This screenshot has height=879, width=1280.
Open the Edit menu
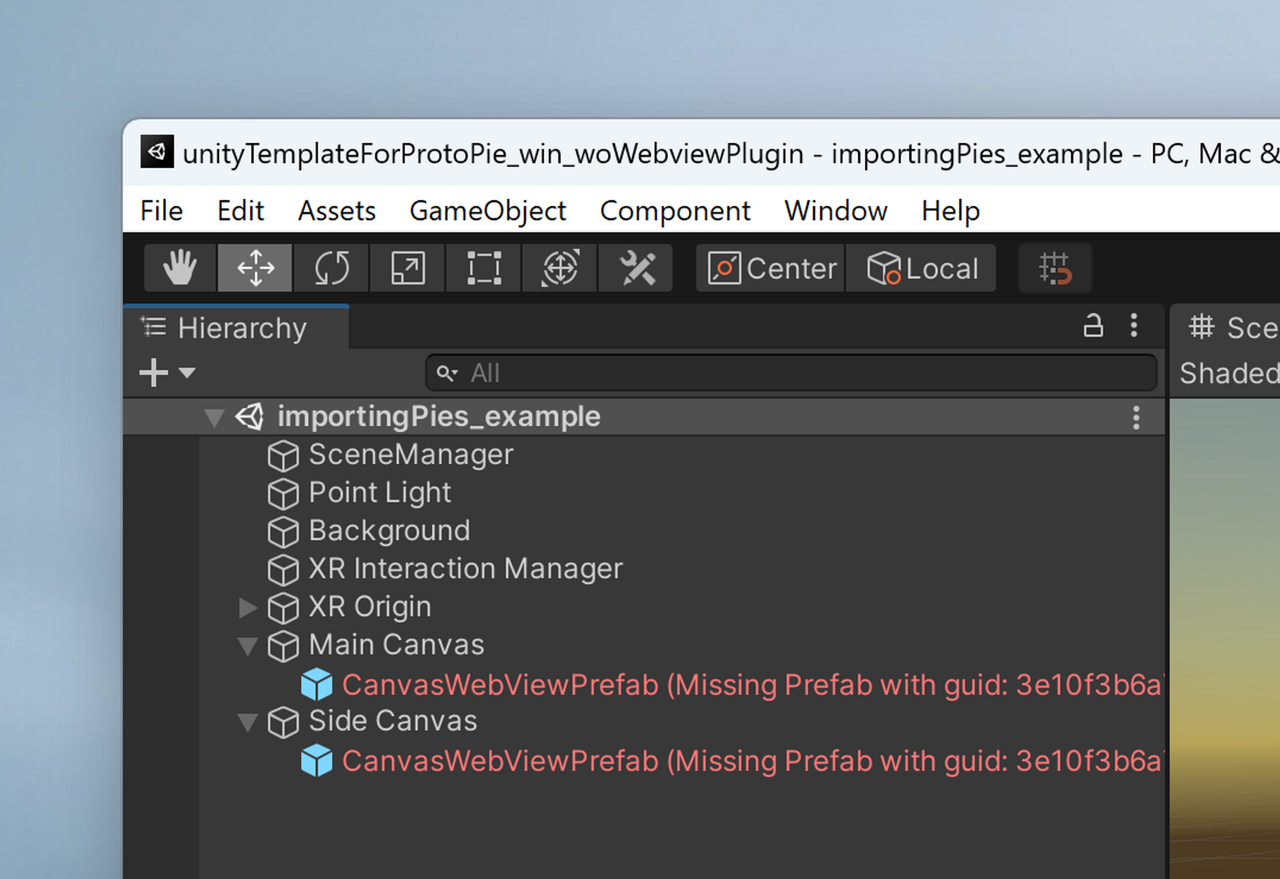tap(241, 211)
